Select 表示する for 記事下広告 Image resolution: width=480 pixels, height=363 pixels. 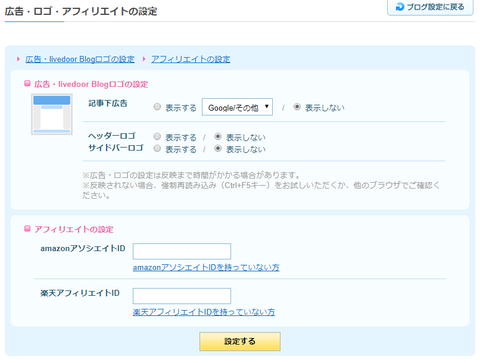[x=157, y=107]
